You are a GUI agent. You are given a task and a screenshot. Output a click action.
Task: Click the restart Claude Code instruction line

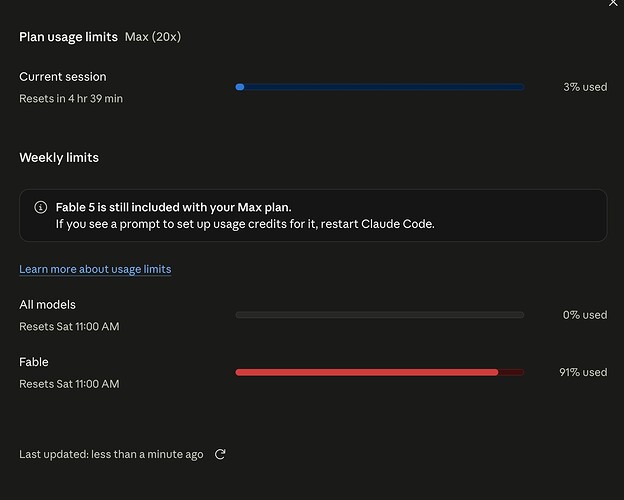[x=245, y=224]
